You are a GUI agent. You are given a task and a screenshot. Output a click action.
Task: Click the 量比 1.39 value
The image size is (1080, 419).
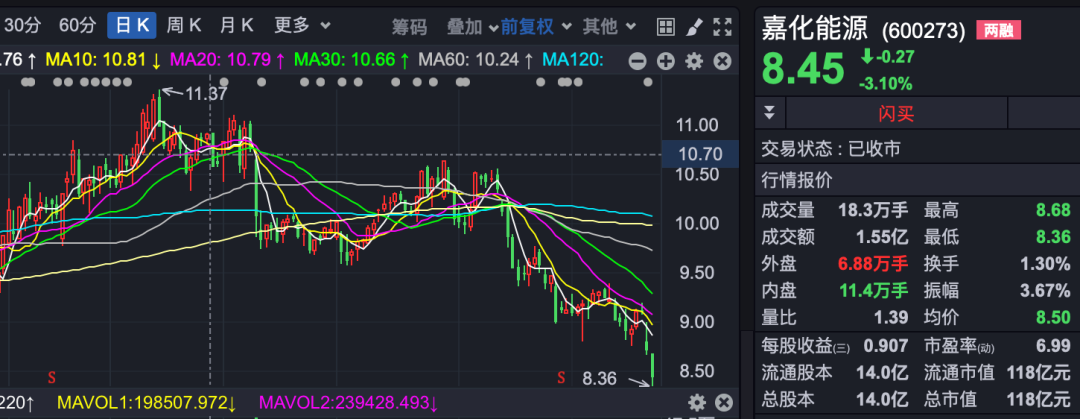[x=890, y=317]
